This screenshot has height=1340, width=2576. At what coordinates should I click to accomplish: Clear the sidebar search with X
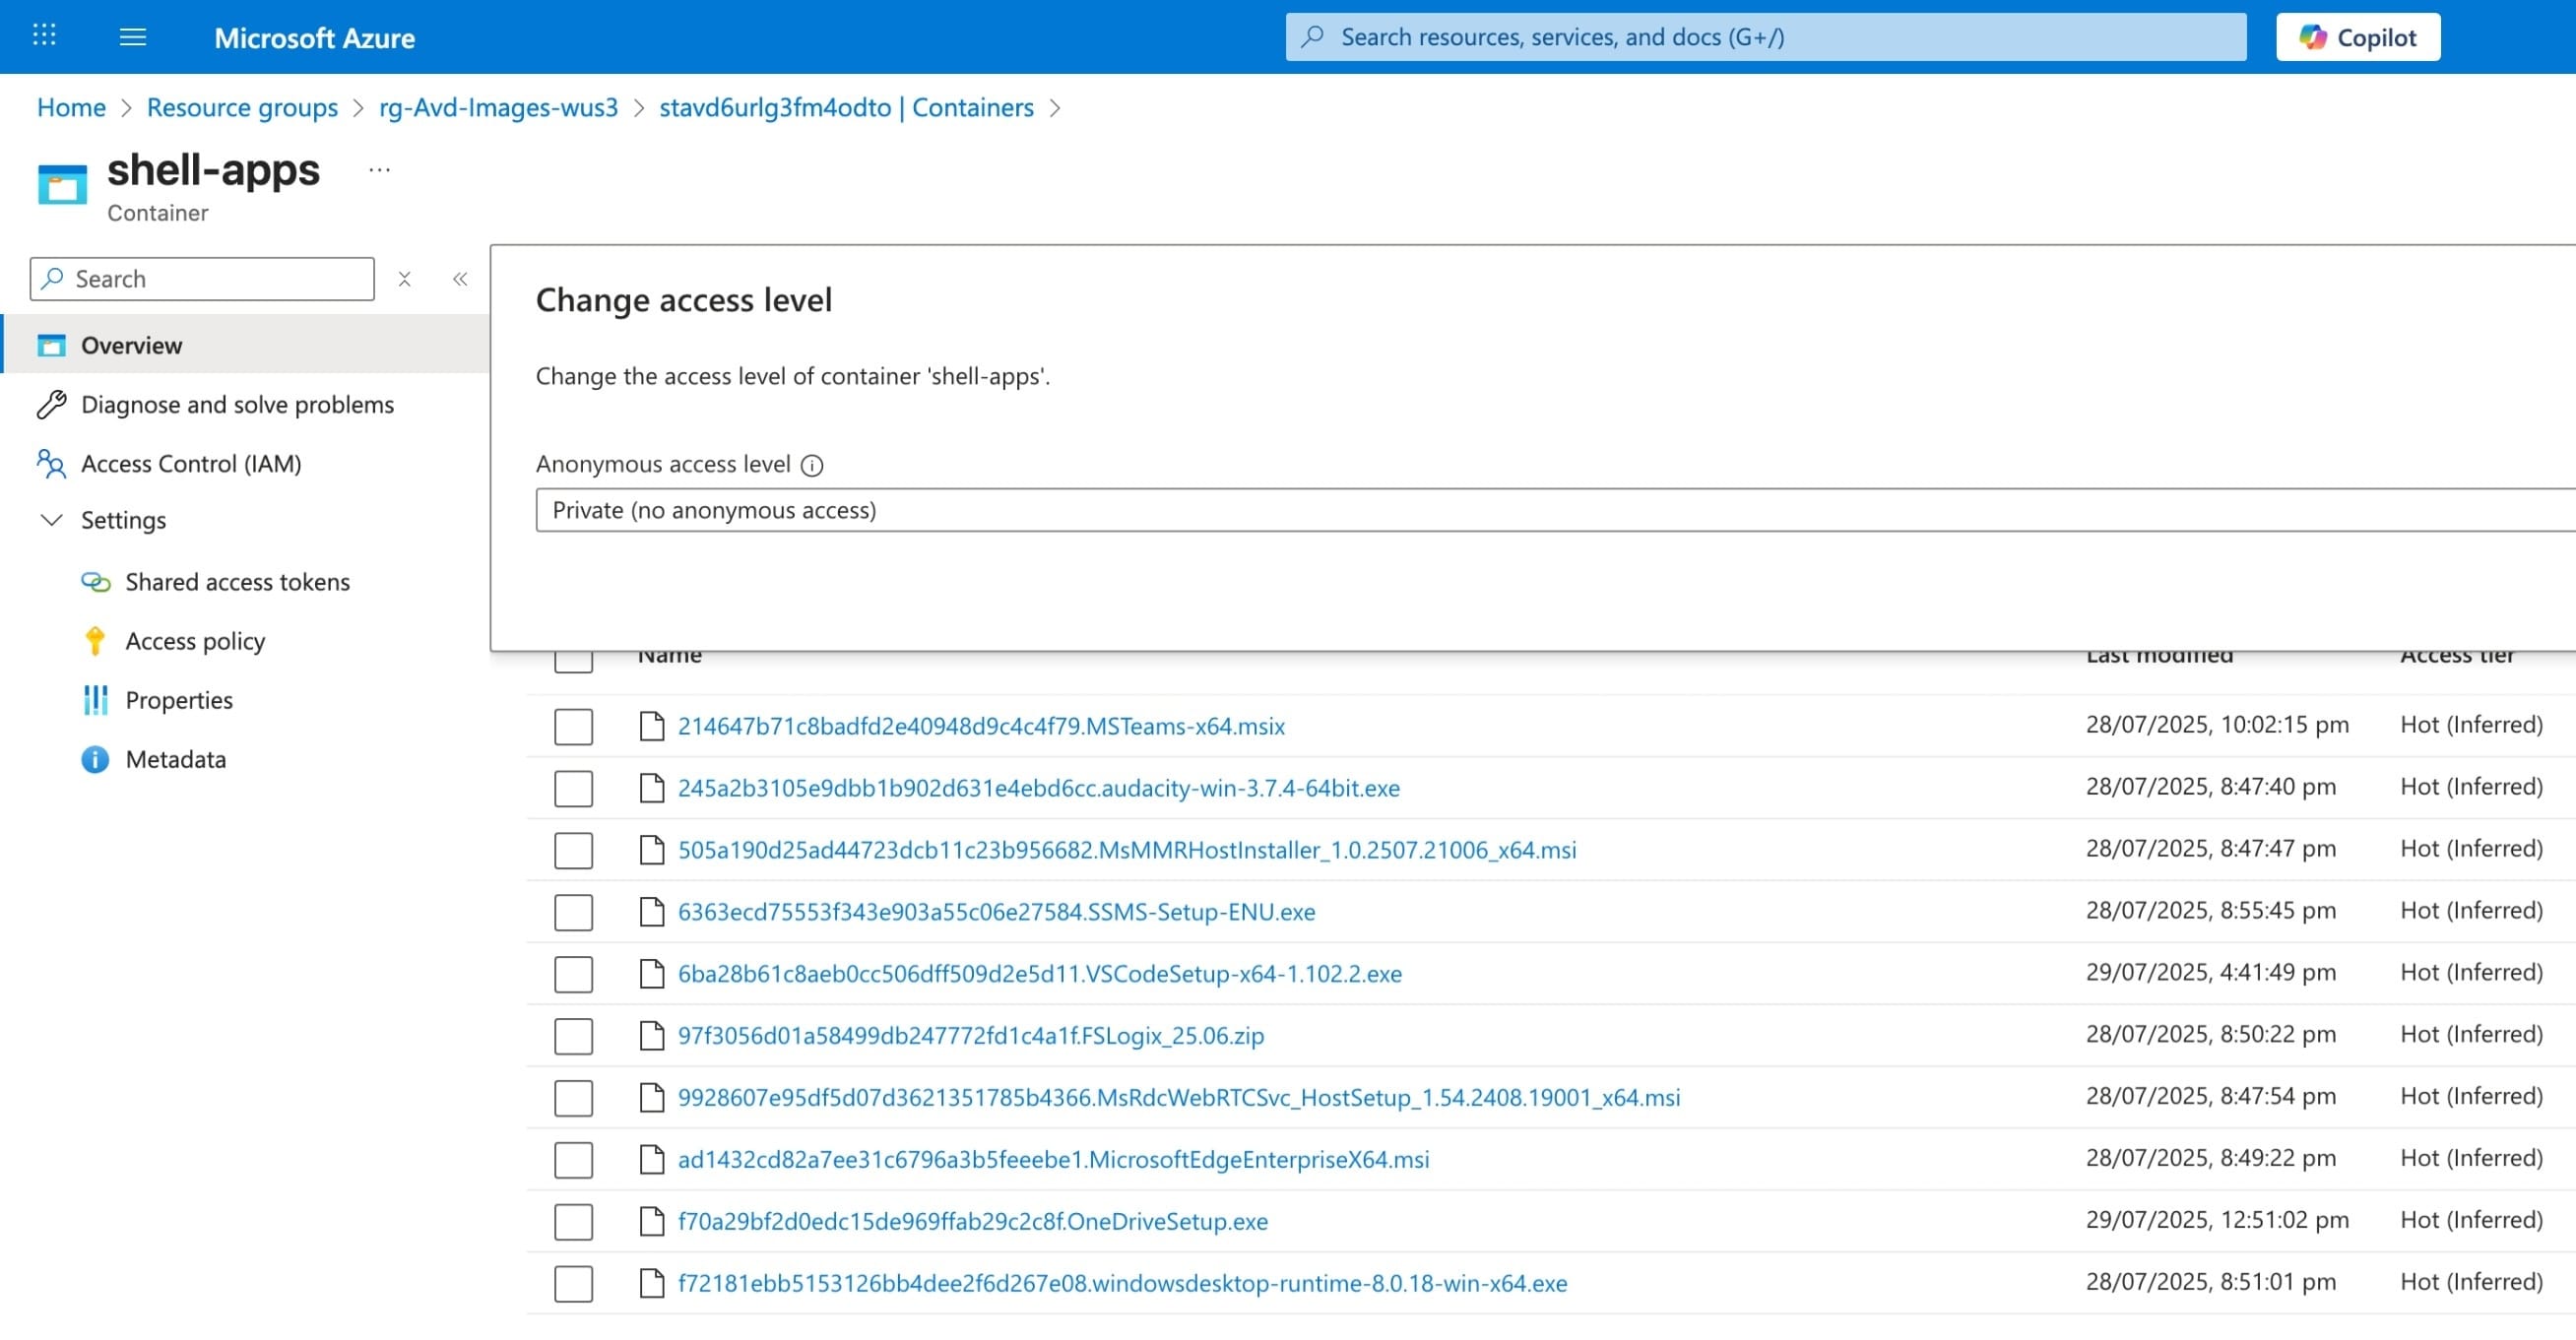(404, 279)
